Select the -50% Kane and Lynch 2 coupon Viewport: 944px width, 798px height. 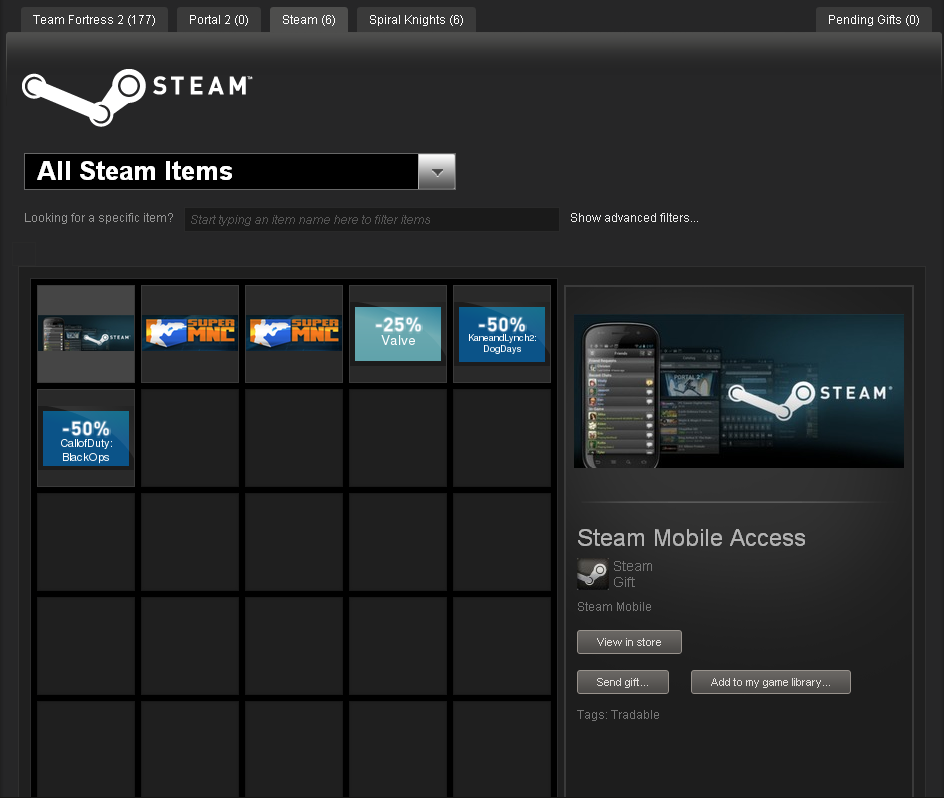[x=501, y=332]
